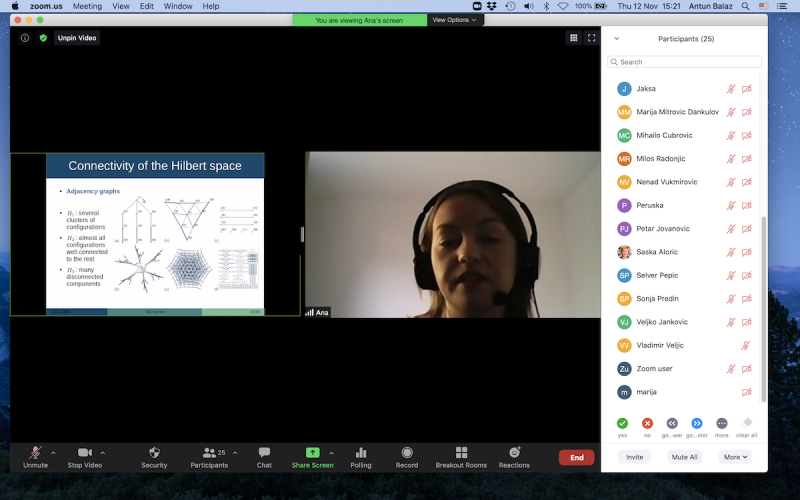Click green encryption shield icon

(43, 38)
